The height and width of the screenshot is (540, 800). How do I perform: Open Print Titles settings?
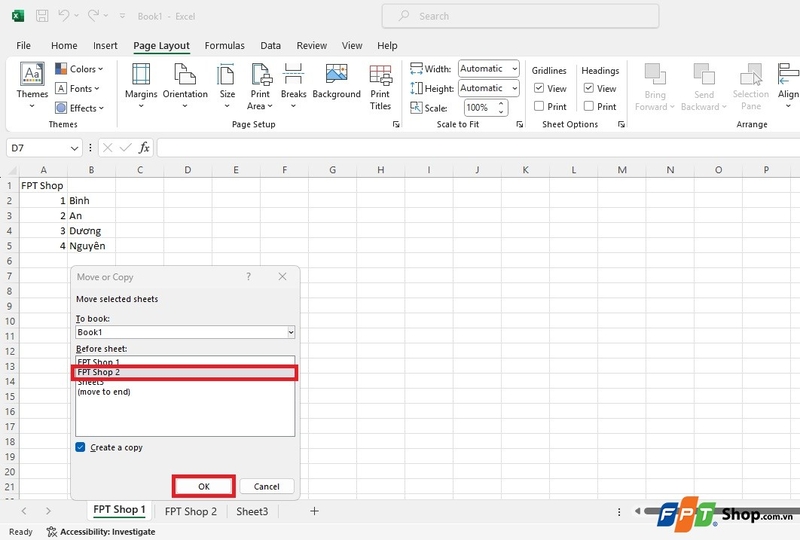(x=380, y=87)
